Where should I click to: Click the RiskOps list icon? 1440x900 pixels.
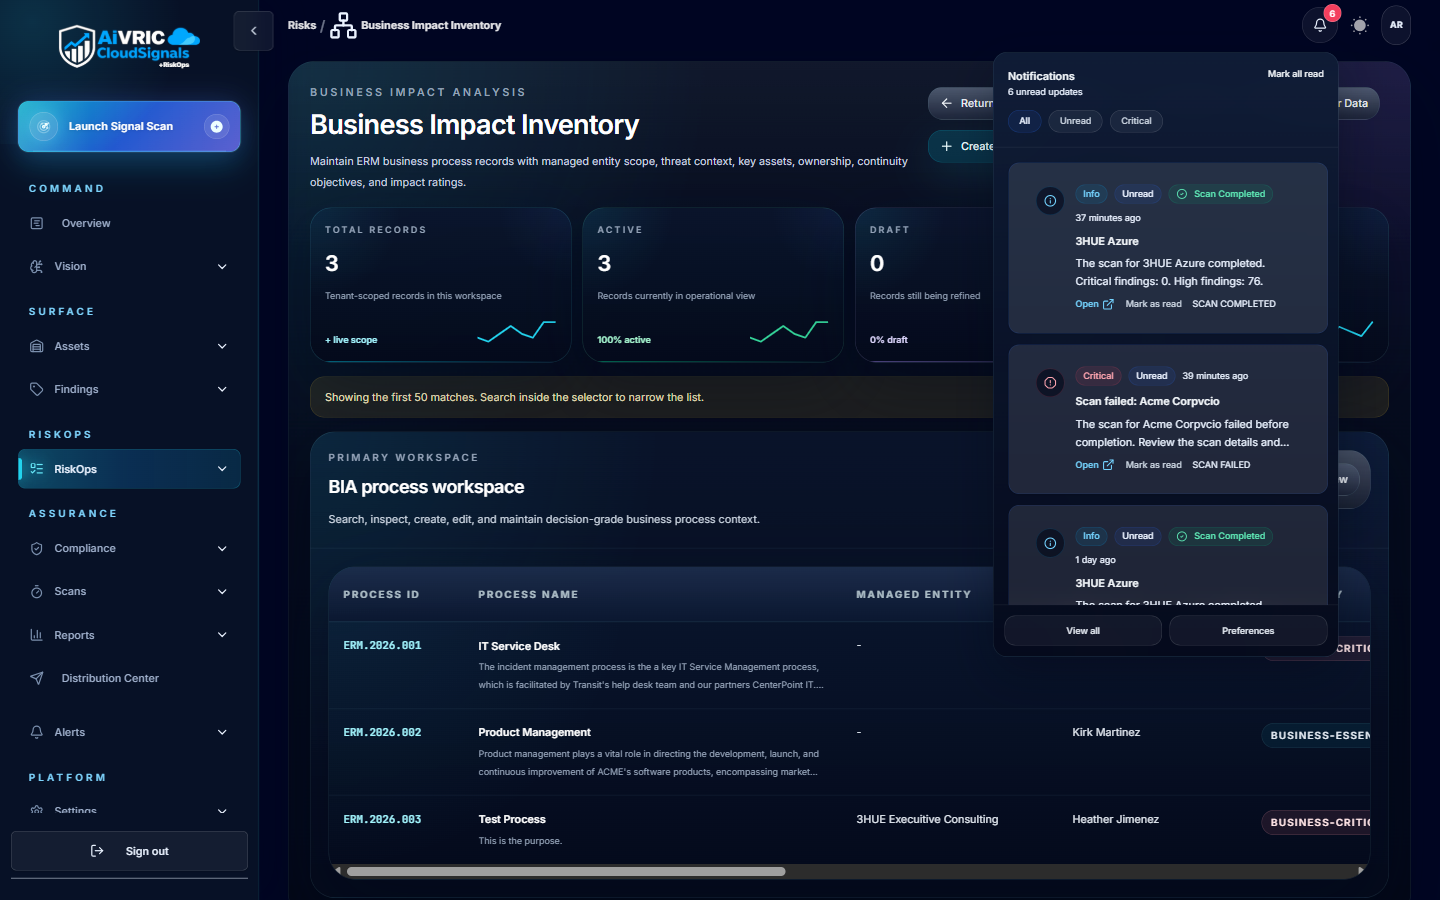37,469
